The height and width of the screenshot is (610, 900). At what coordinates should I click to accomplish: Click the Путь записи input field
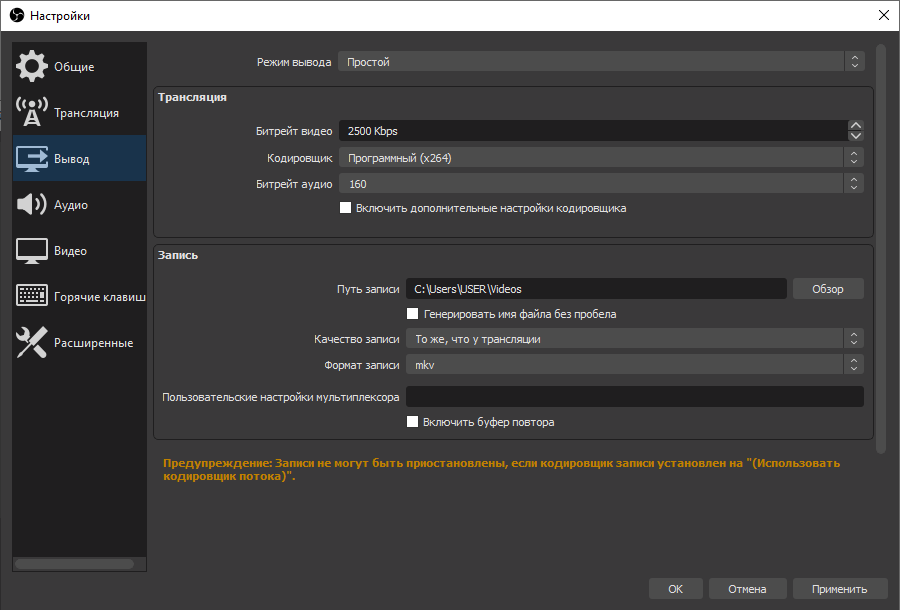[596, 289]
